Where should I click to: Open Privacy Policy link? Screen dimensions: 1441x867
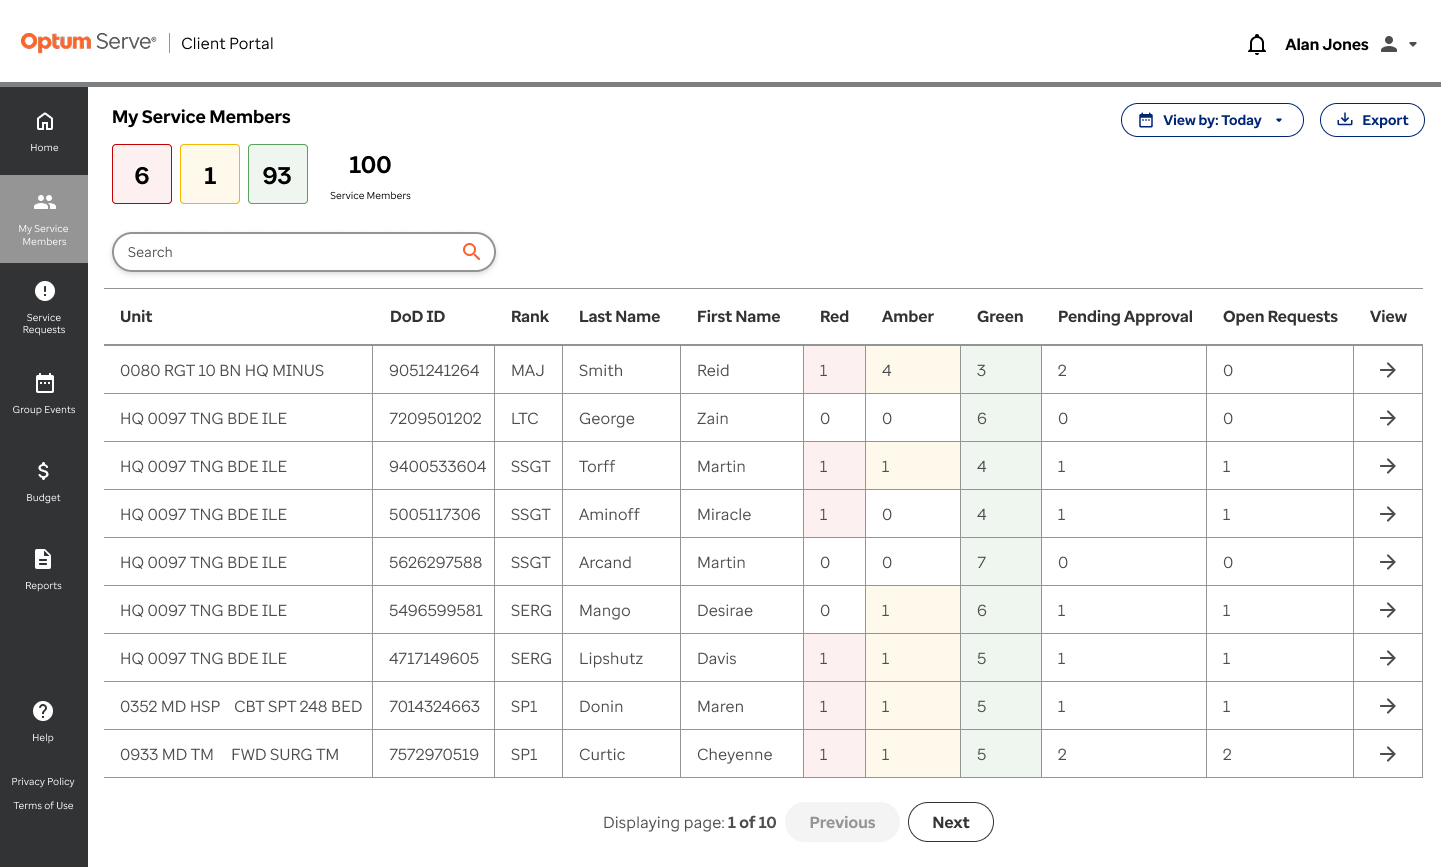pos(43,782)
